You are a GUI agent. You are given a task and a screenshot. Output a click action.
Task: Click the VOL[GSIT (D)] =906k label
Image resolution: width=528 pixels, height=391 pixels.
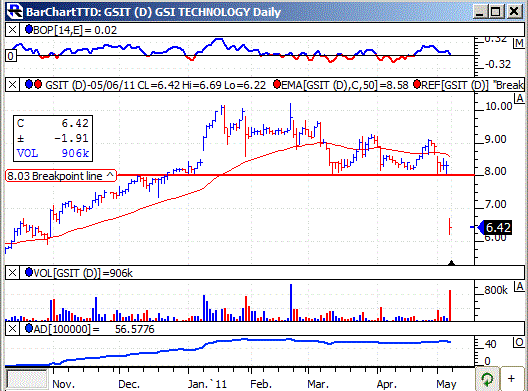coord(83,273)
